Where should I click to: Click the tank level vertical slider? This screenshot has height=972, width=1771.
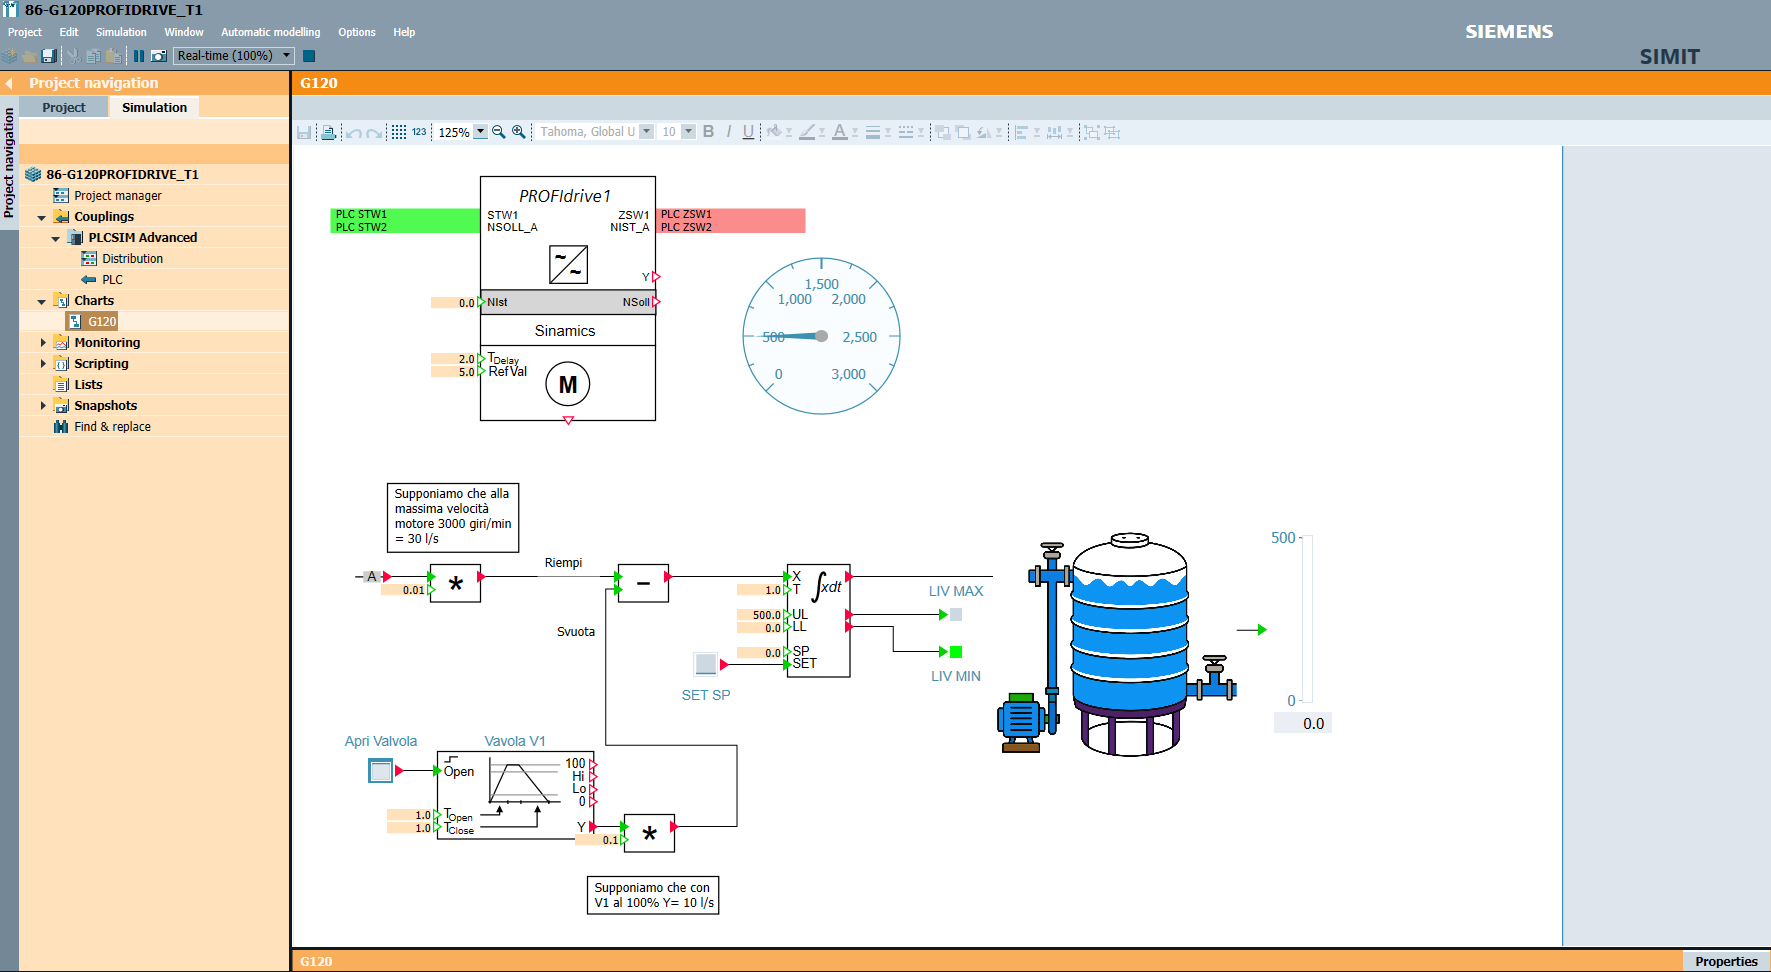coord(1307,619)
